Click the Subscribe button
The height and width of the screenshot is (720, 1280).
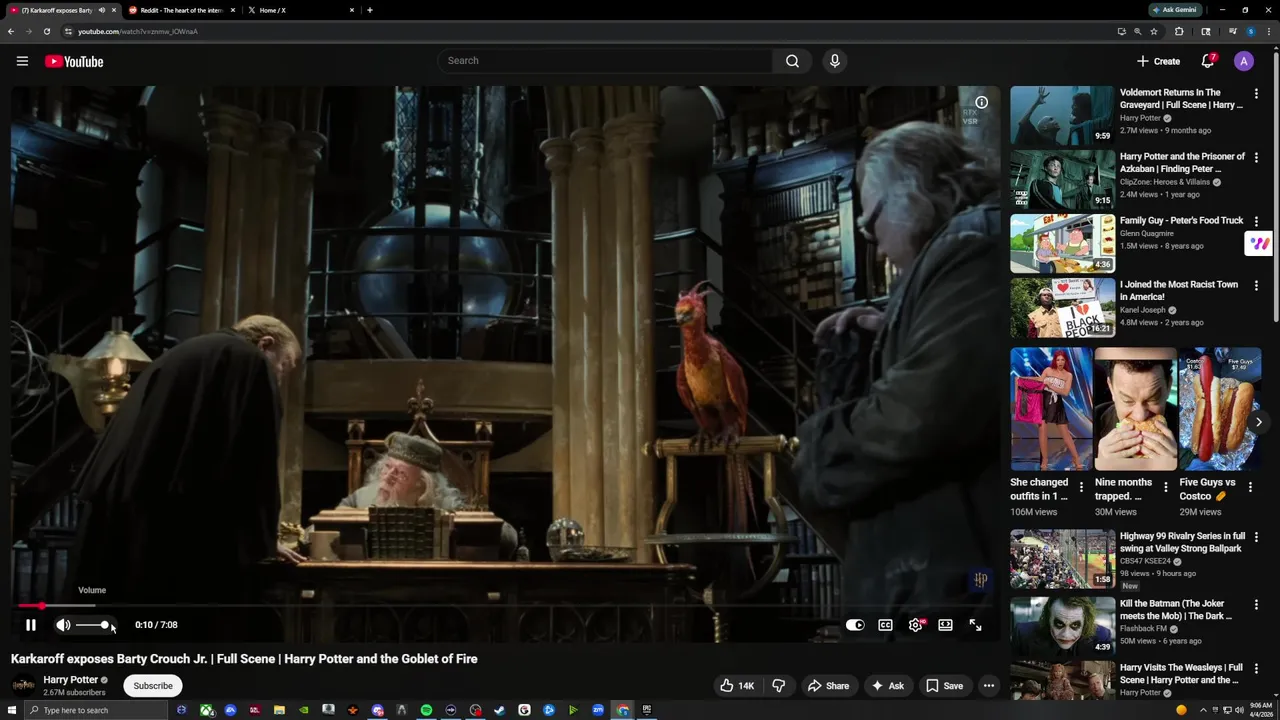point(153,686)
